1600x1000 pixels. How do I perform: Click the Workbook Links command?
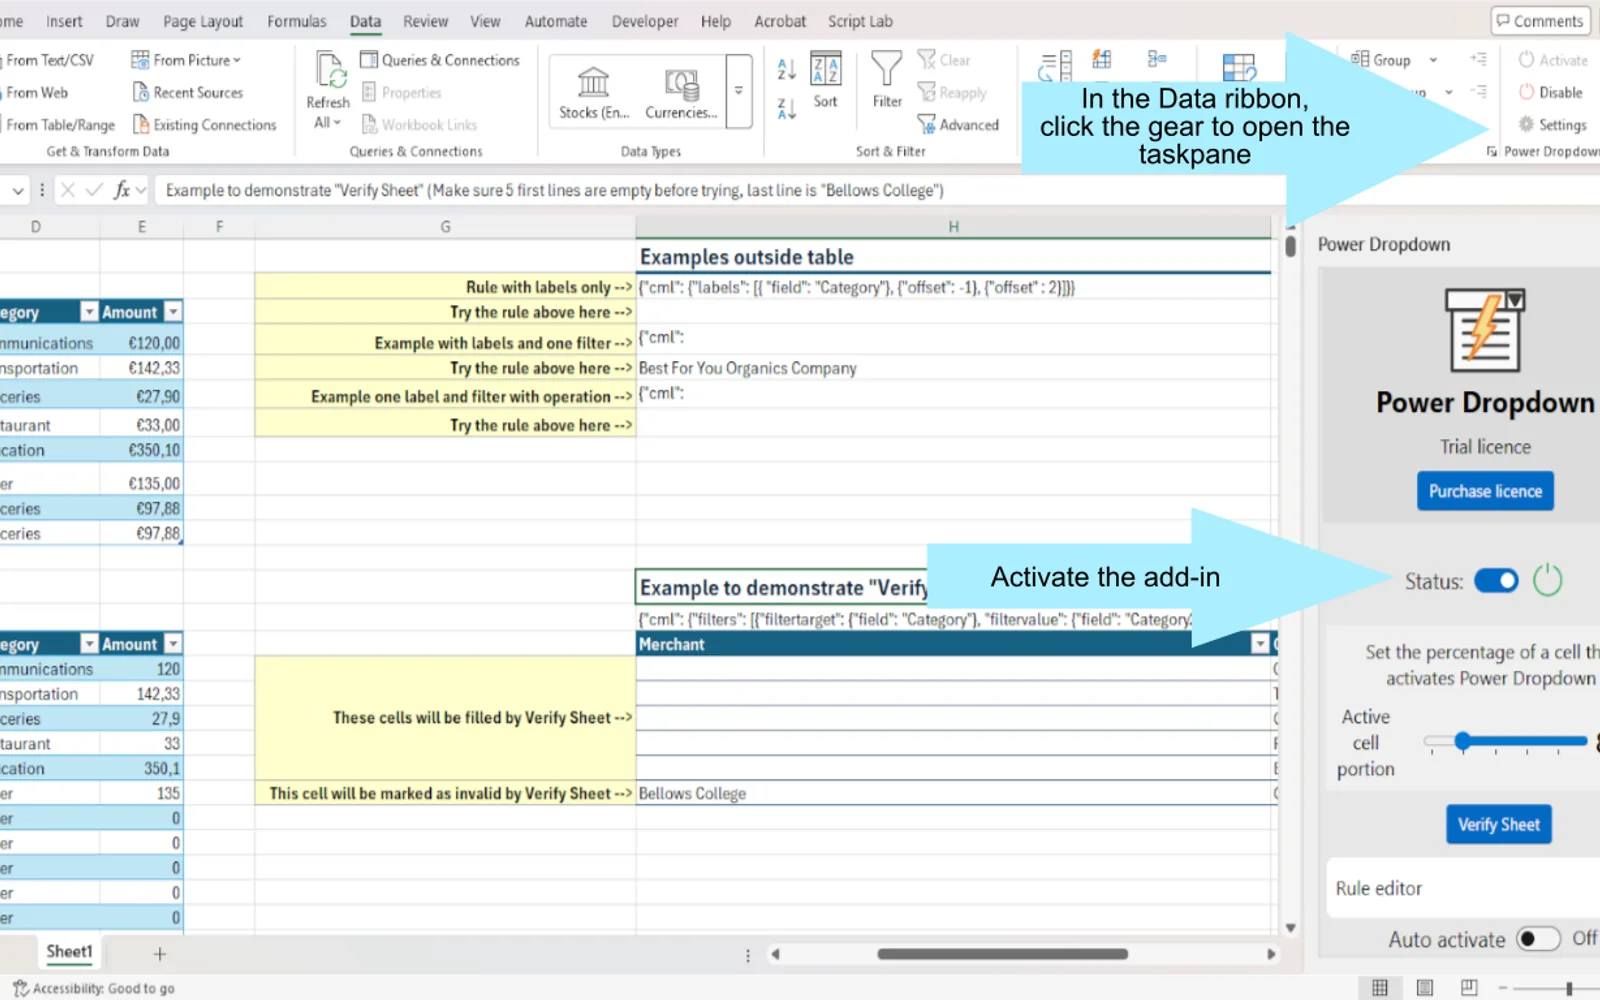click(419, 124)
